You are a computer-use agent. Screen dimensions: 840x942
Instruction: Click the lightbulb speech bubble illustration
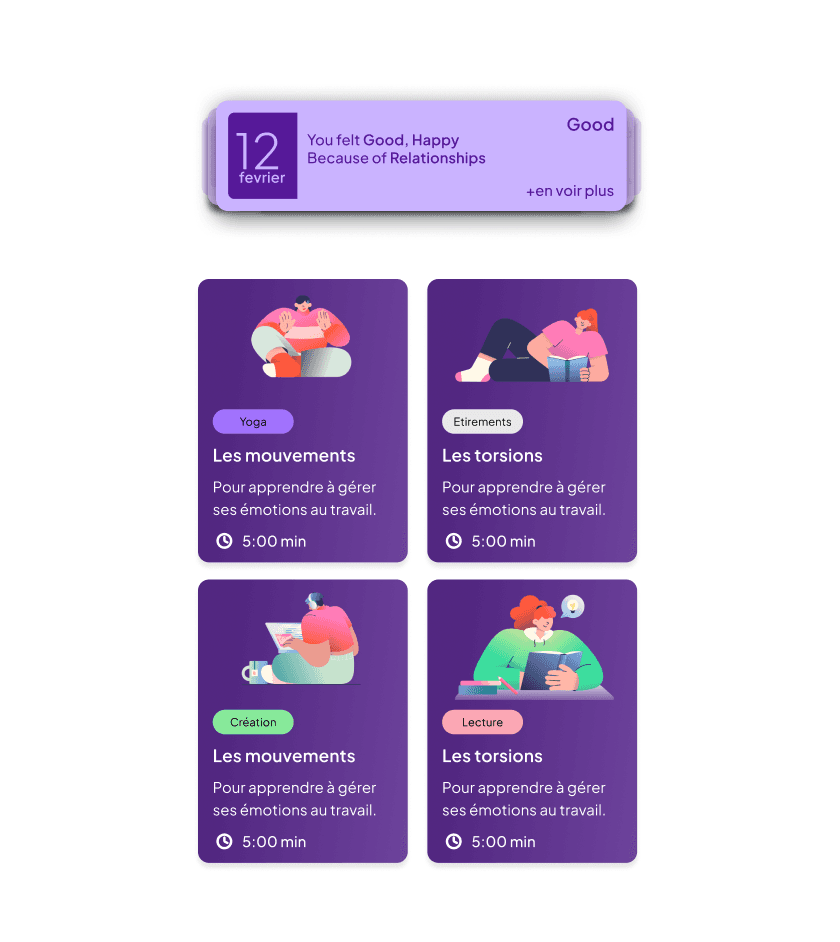[573, 606]
